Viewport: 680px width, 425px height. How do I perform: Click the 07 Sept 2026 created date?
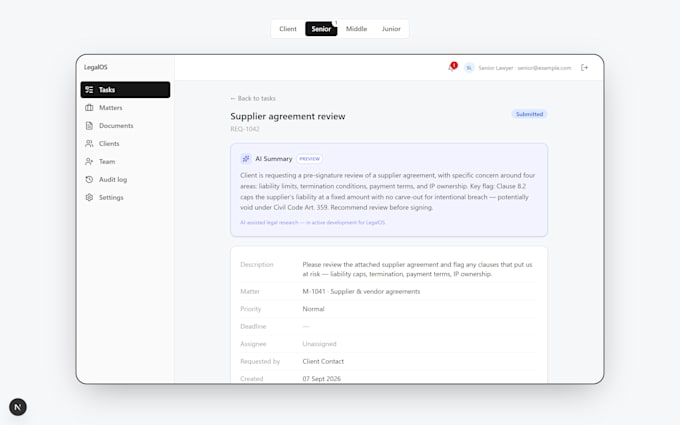coord(321,379)
